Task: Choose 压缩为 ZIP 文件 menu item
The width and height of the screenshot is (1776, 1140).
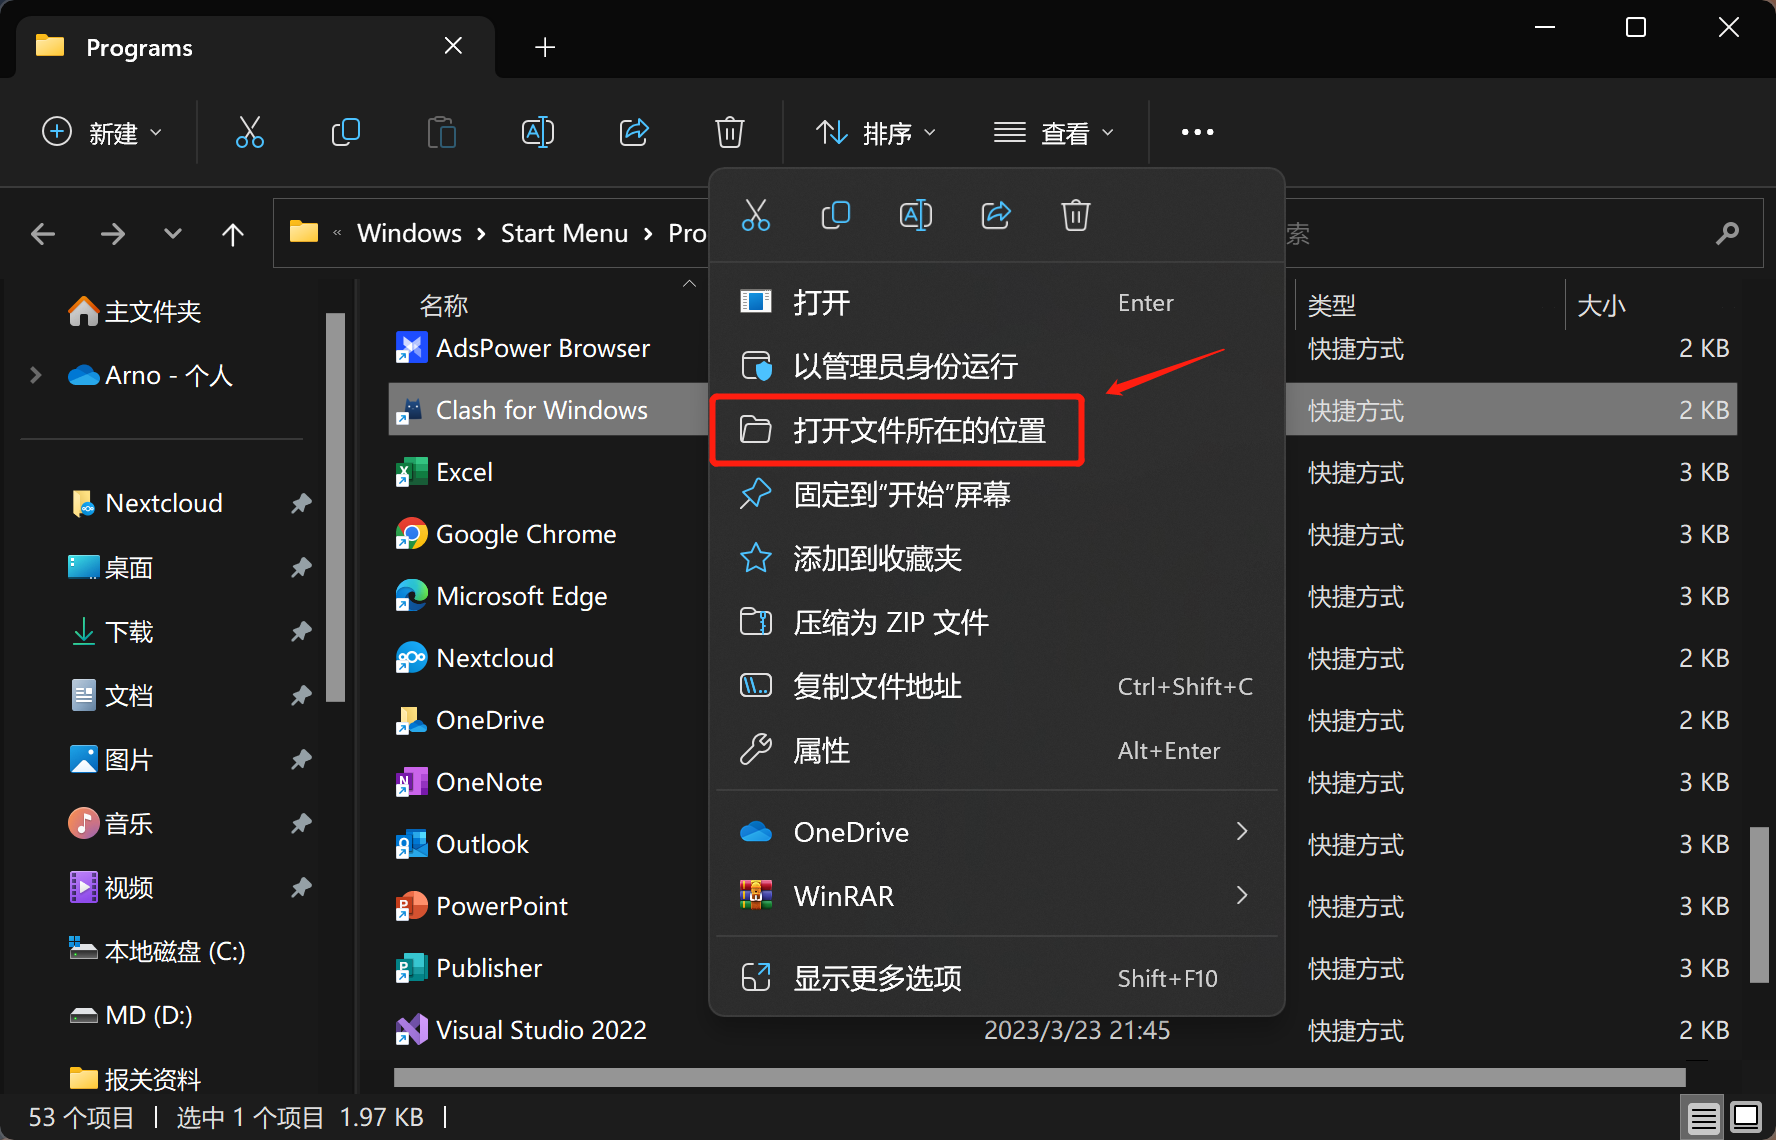Action: pyautogui.click(x=996, y=622)
